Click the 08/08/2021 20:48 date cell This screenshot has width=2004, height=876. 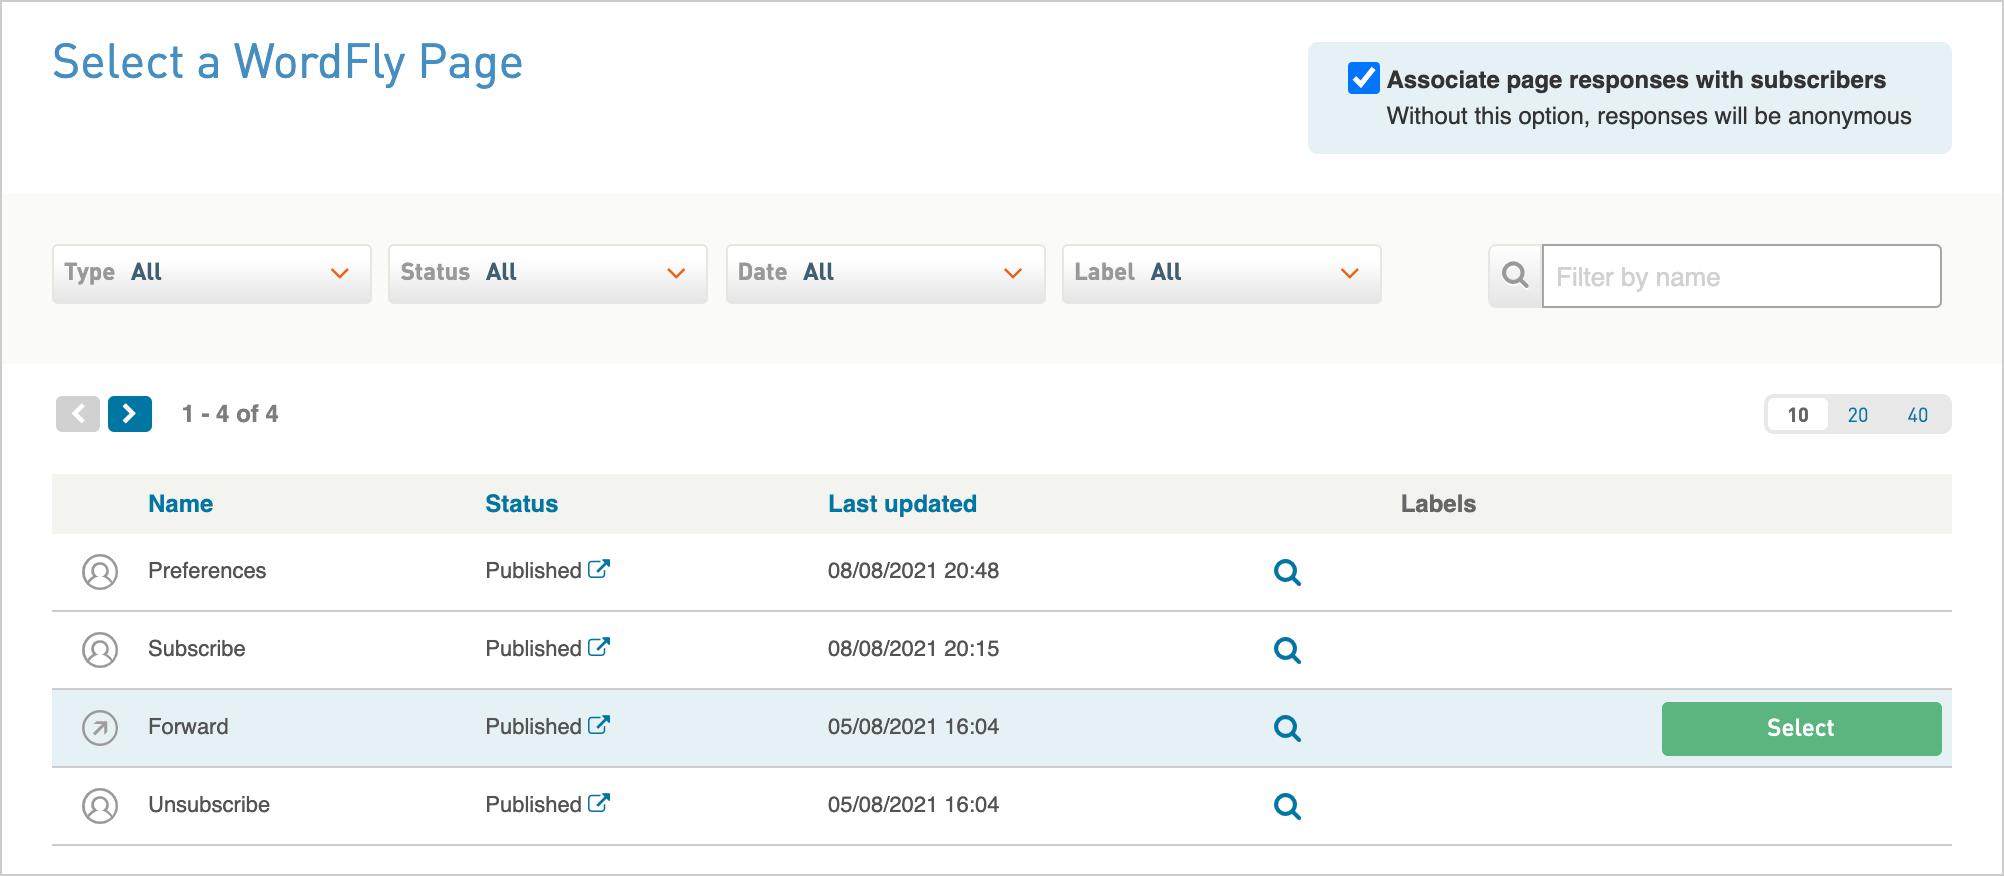coord(913,571)
